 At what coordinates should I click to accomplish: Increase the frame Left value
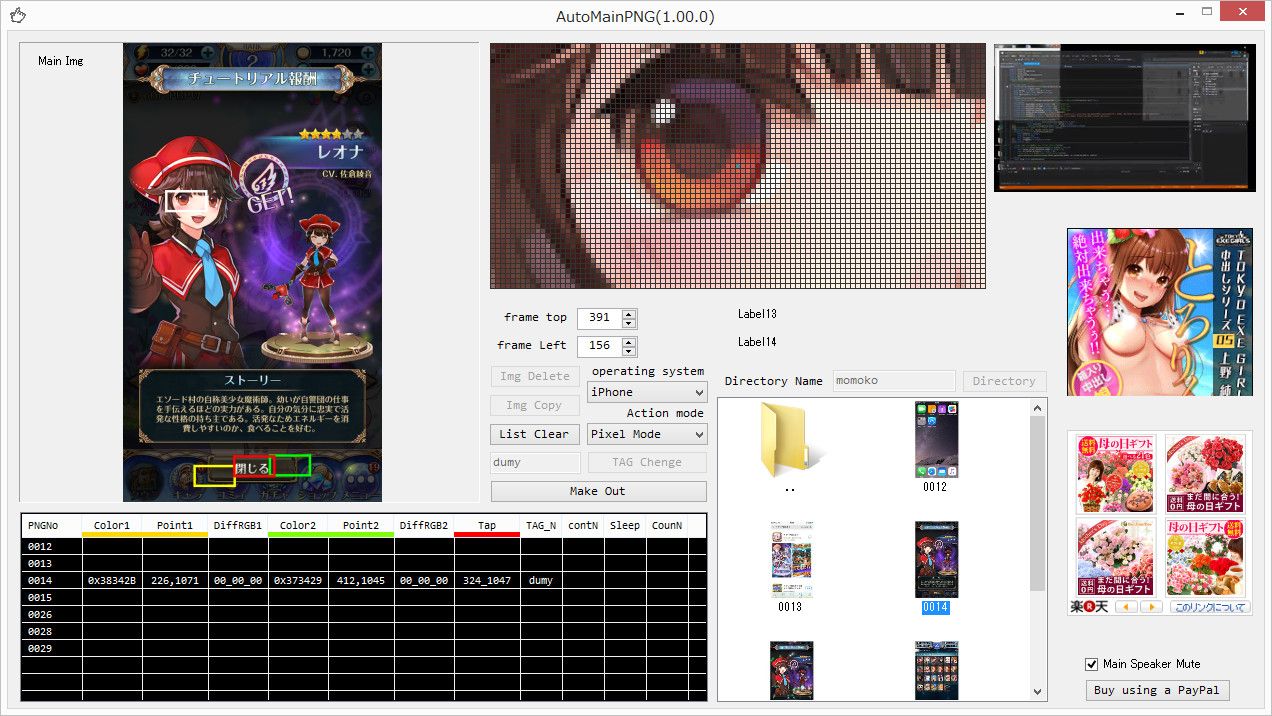tap(628, 342)
